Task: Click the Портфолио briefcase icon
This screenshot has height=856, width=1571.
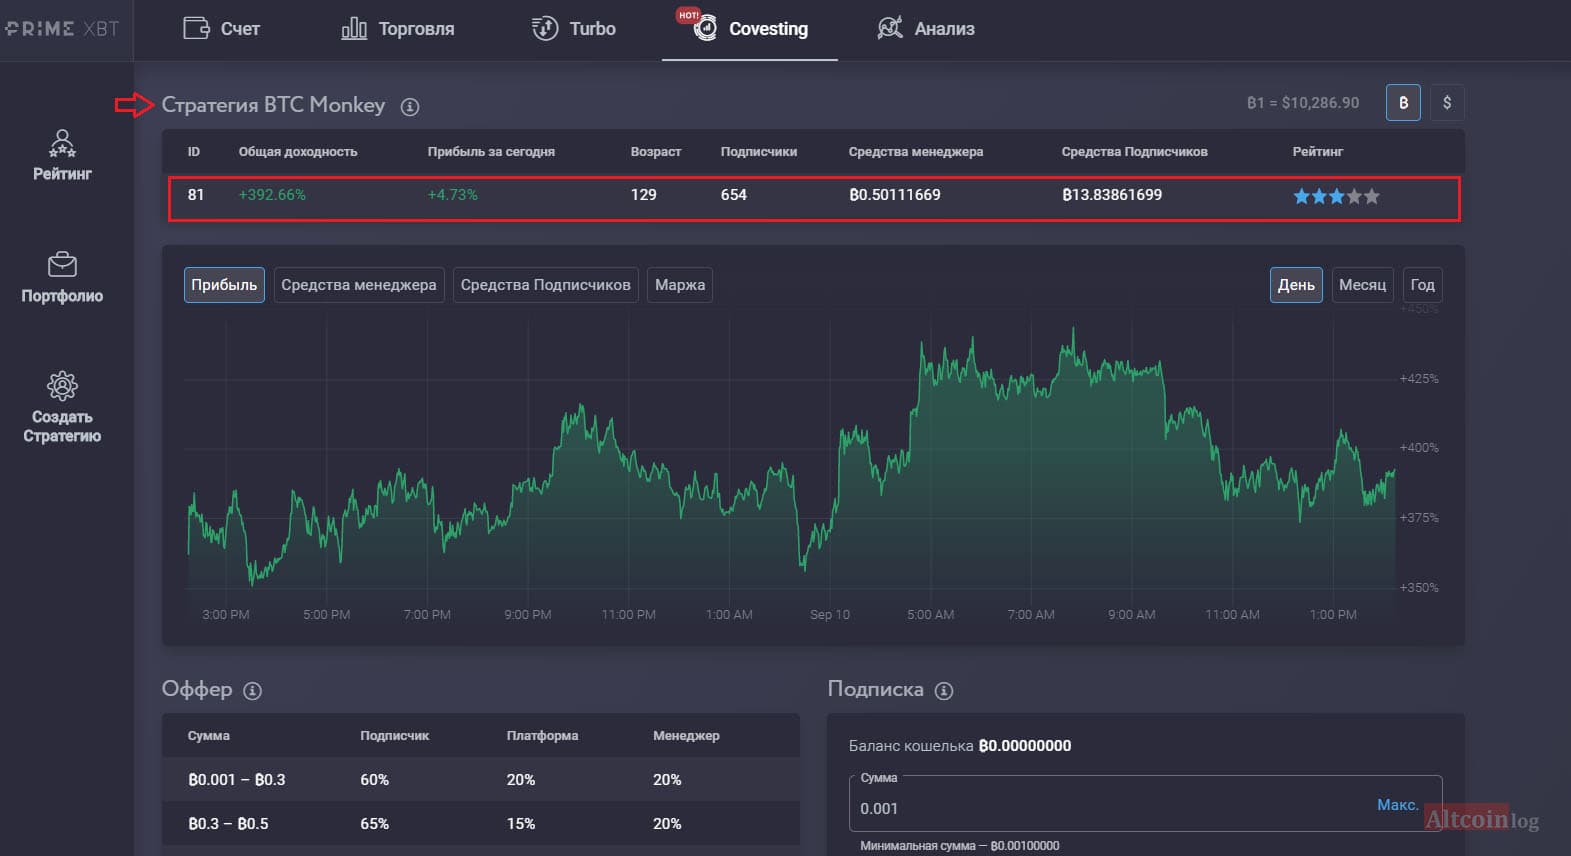Action: click(x=62, y=265)
